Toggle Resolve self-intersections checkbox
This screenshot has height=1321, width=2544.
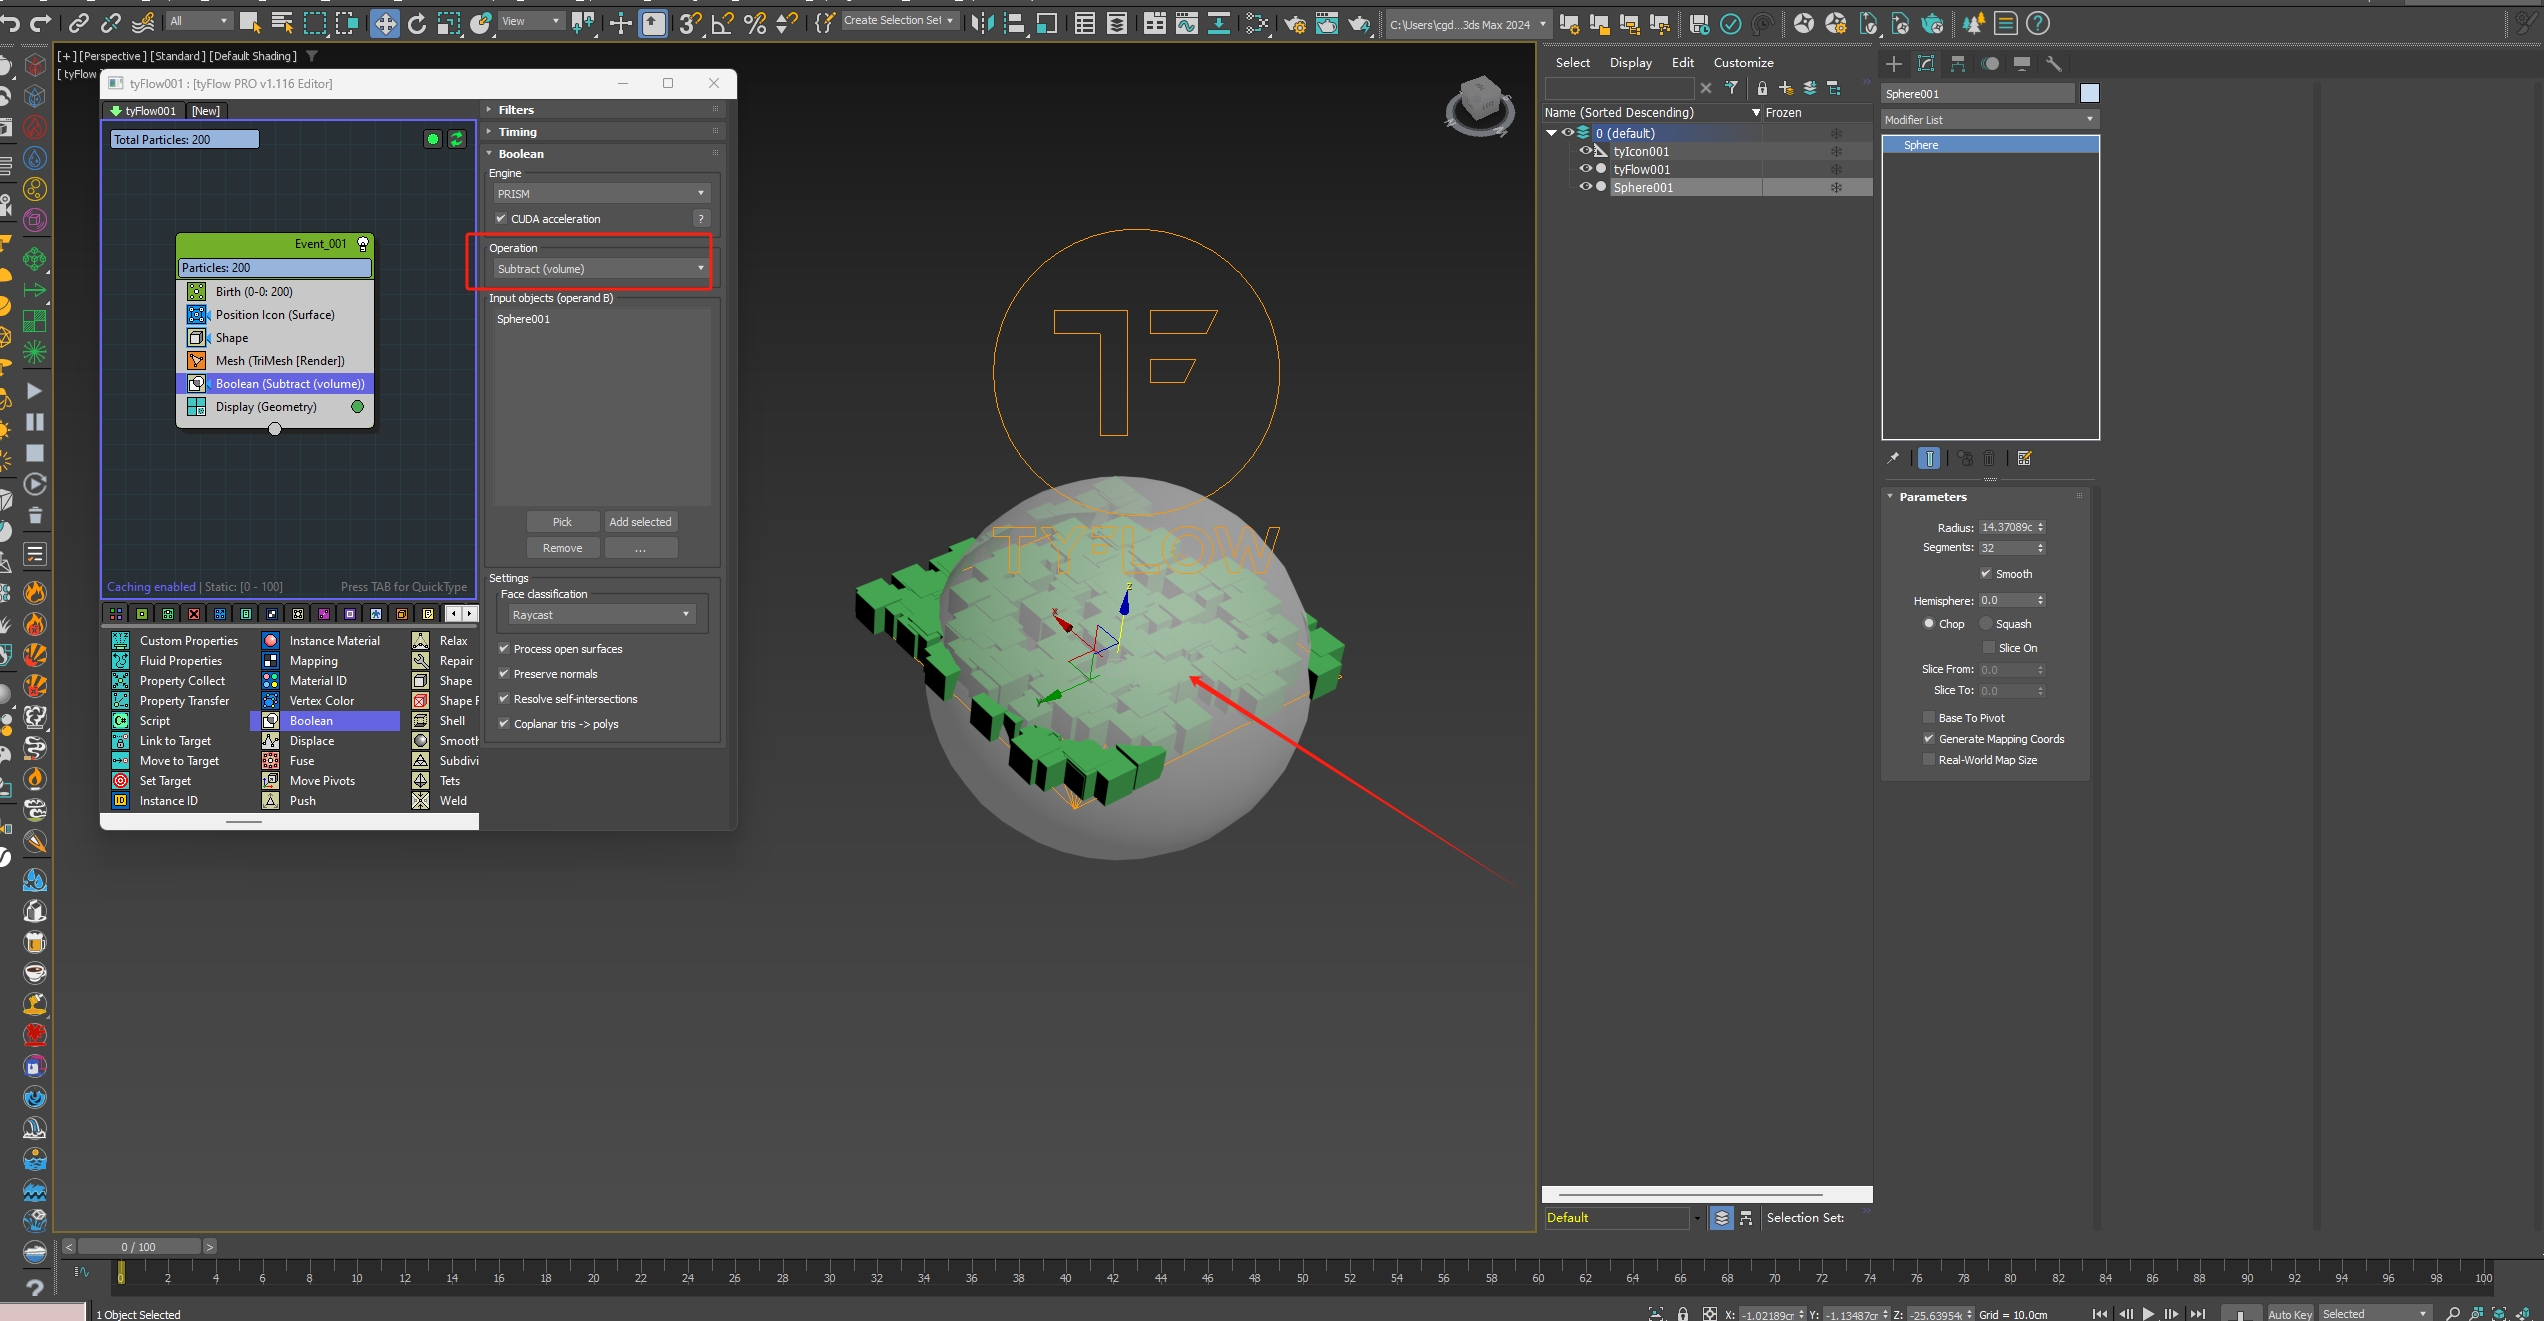pos(504,698)
